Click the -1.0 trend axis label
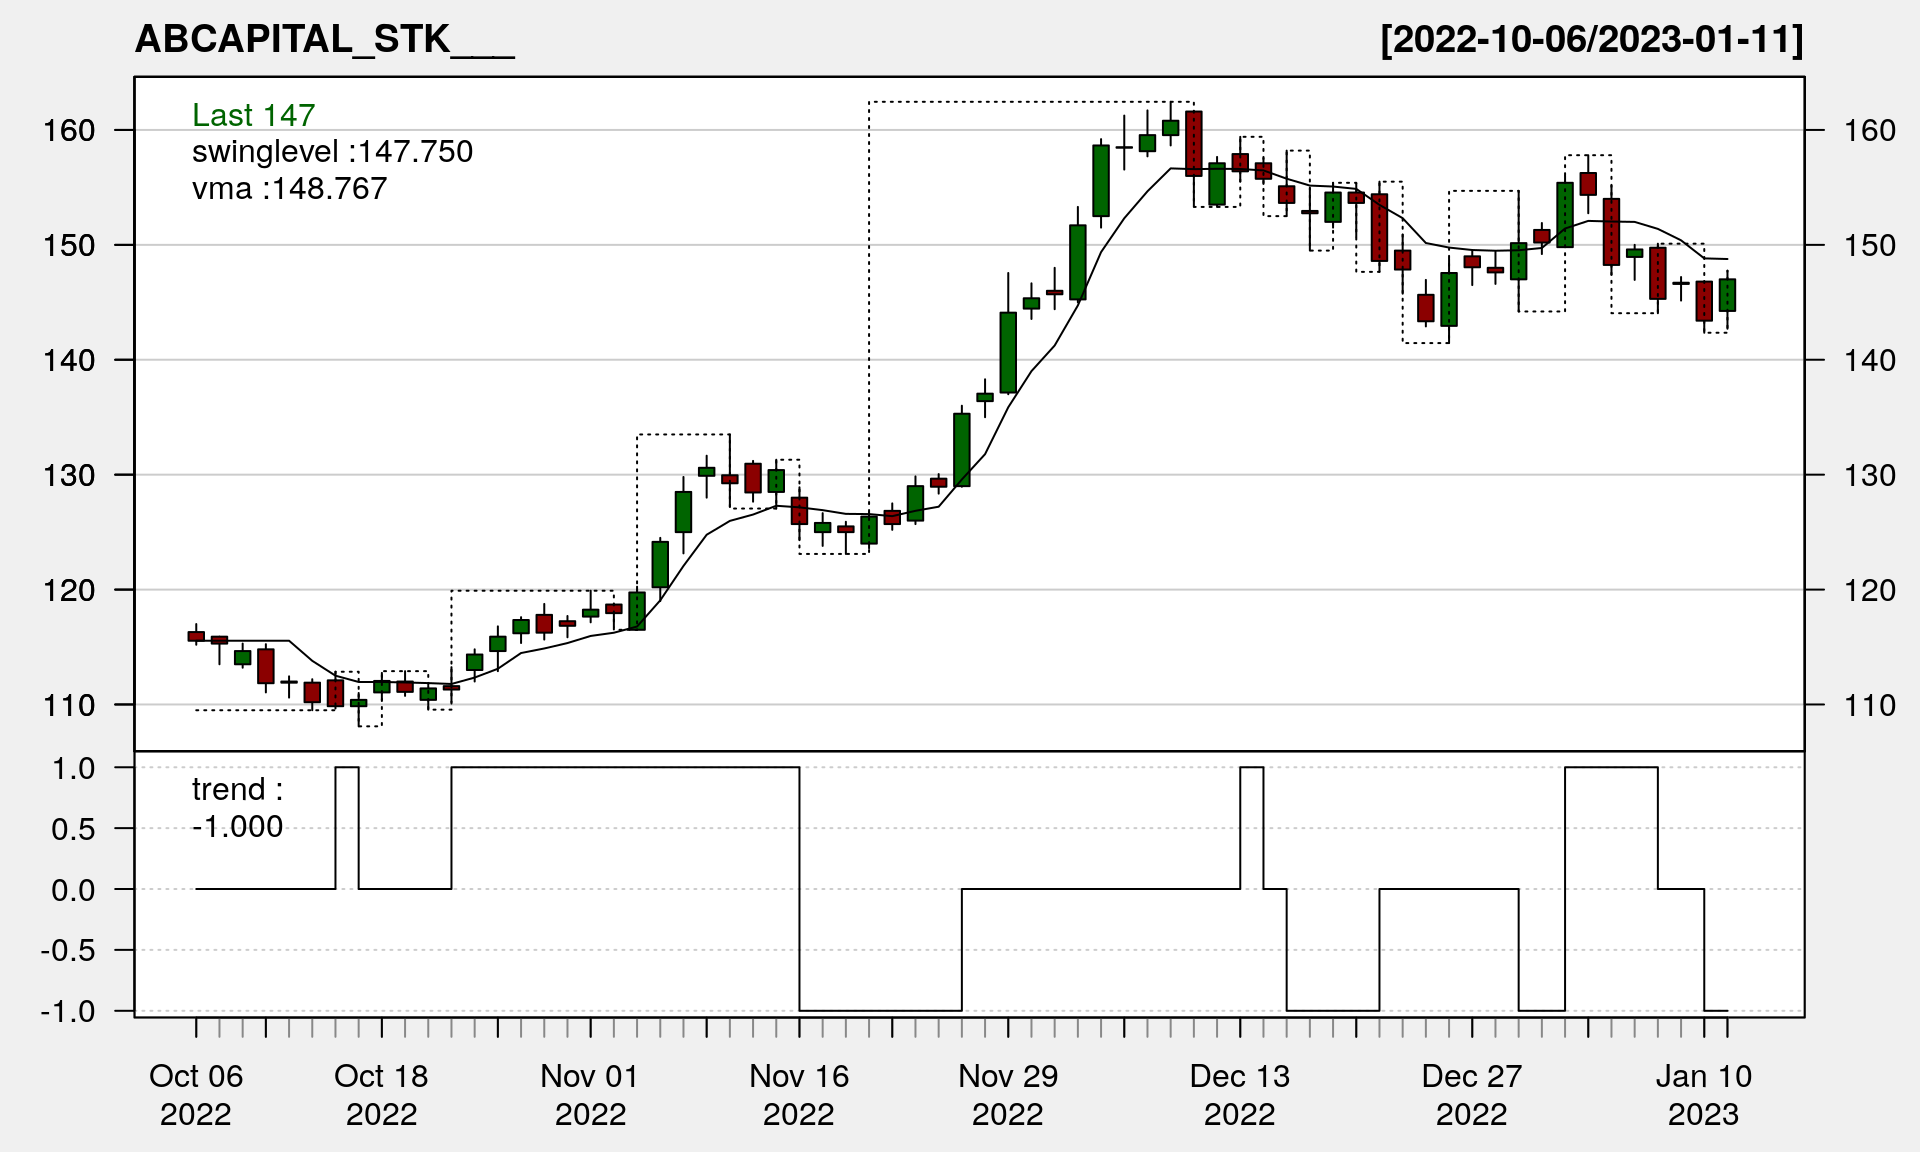Viewport: 1920px width, 1152px height. point(68,1011)
